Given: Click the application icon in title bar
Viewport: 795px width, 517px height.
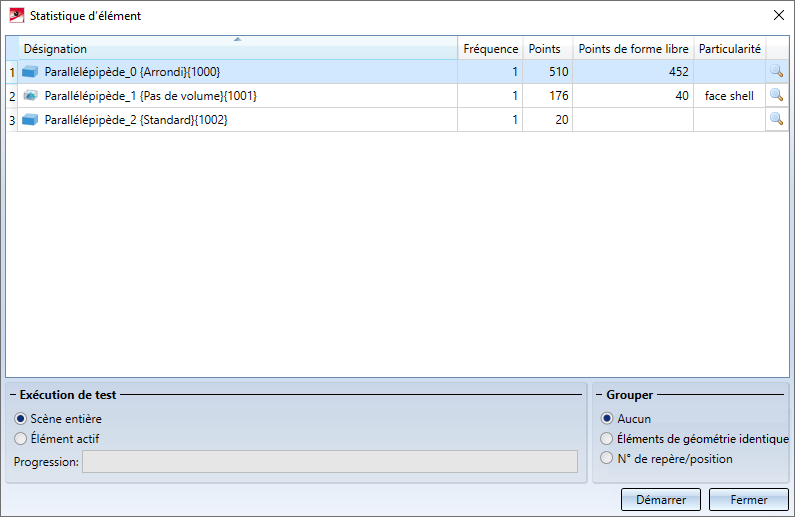Looking at the screenshot, I should [17, 16].
